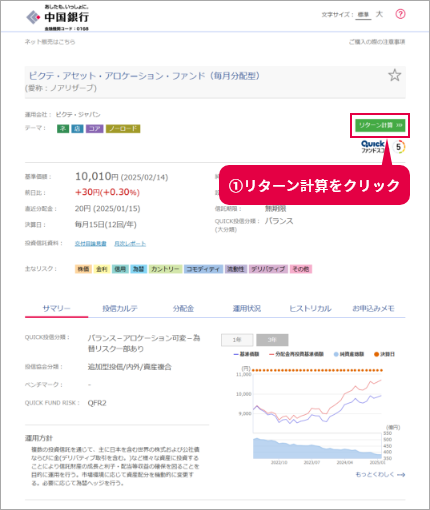Click the 中国銀行 logo

(x=58, y=18)
